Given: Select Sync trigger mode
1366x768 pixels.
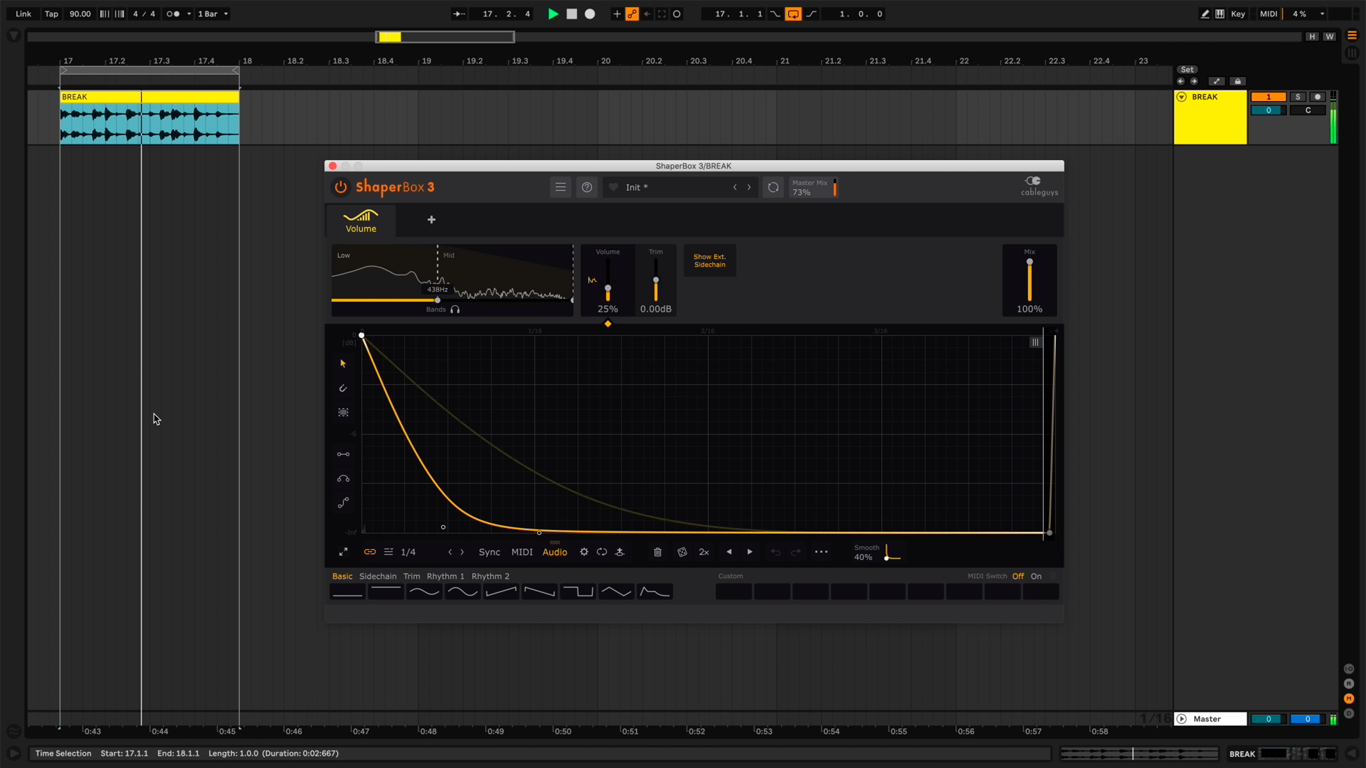Looking at the screenshot, I should point(489,552).
